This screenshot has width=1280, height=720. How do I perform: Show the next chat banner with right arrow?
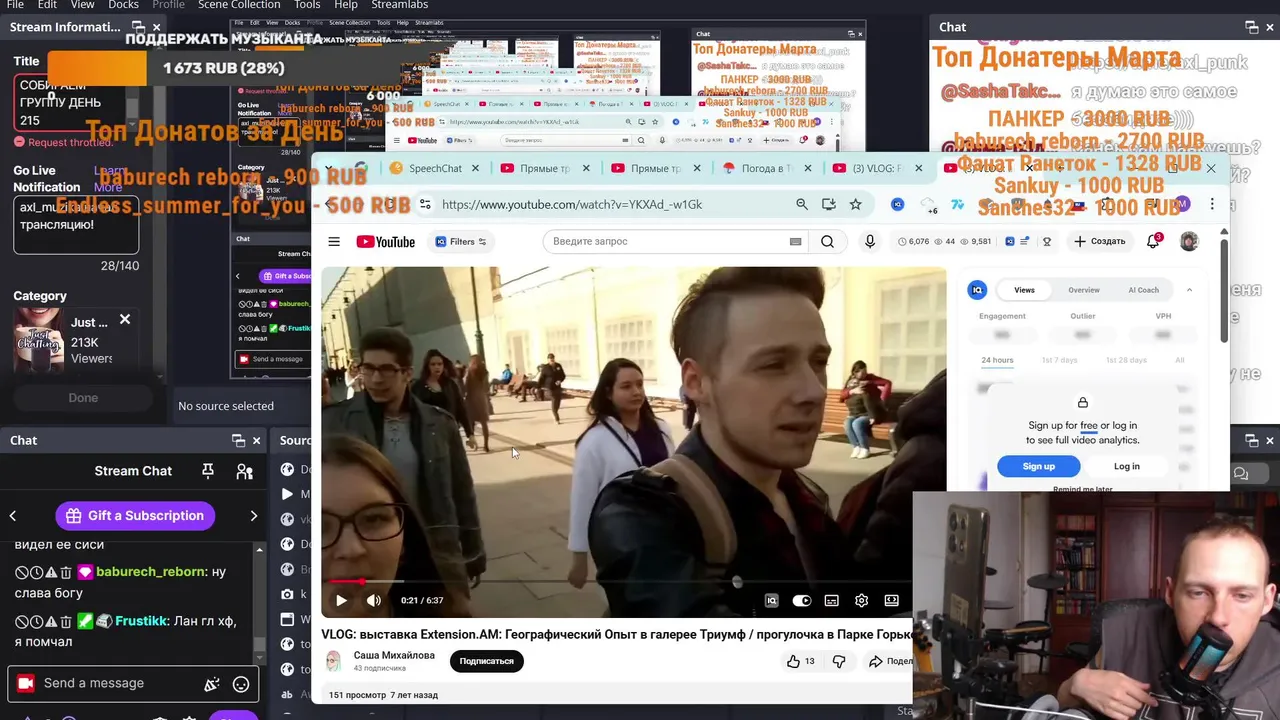pos(253,516)
